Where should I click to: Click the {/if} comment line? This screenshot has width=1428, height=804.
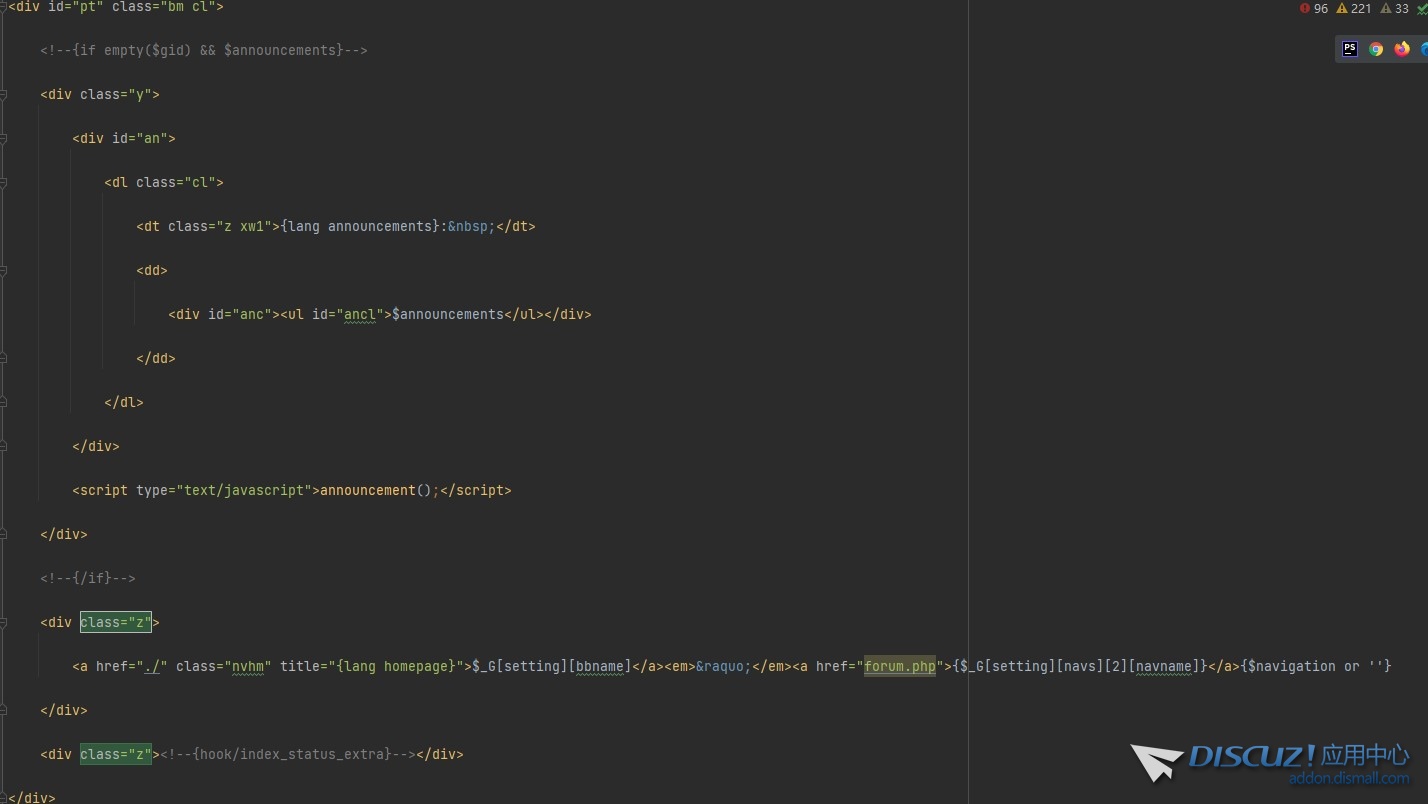[88, 578]
